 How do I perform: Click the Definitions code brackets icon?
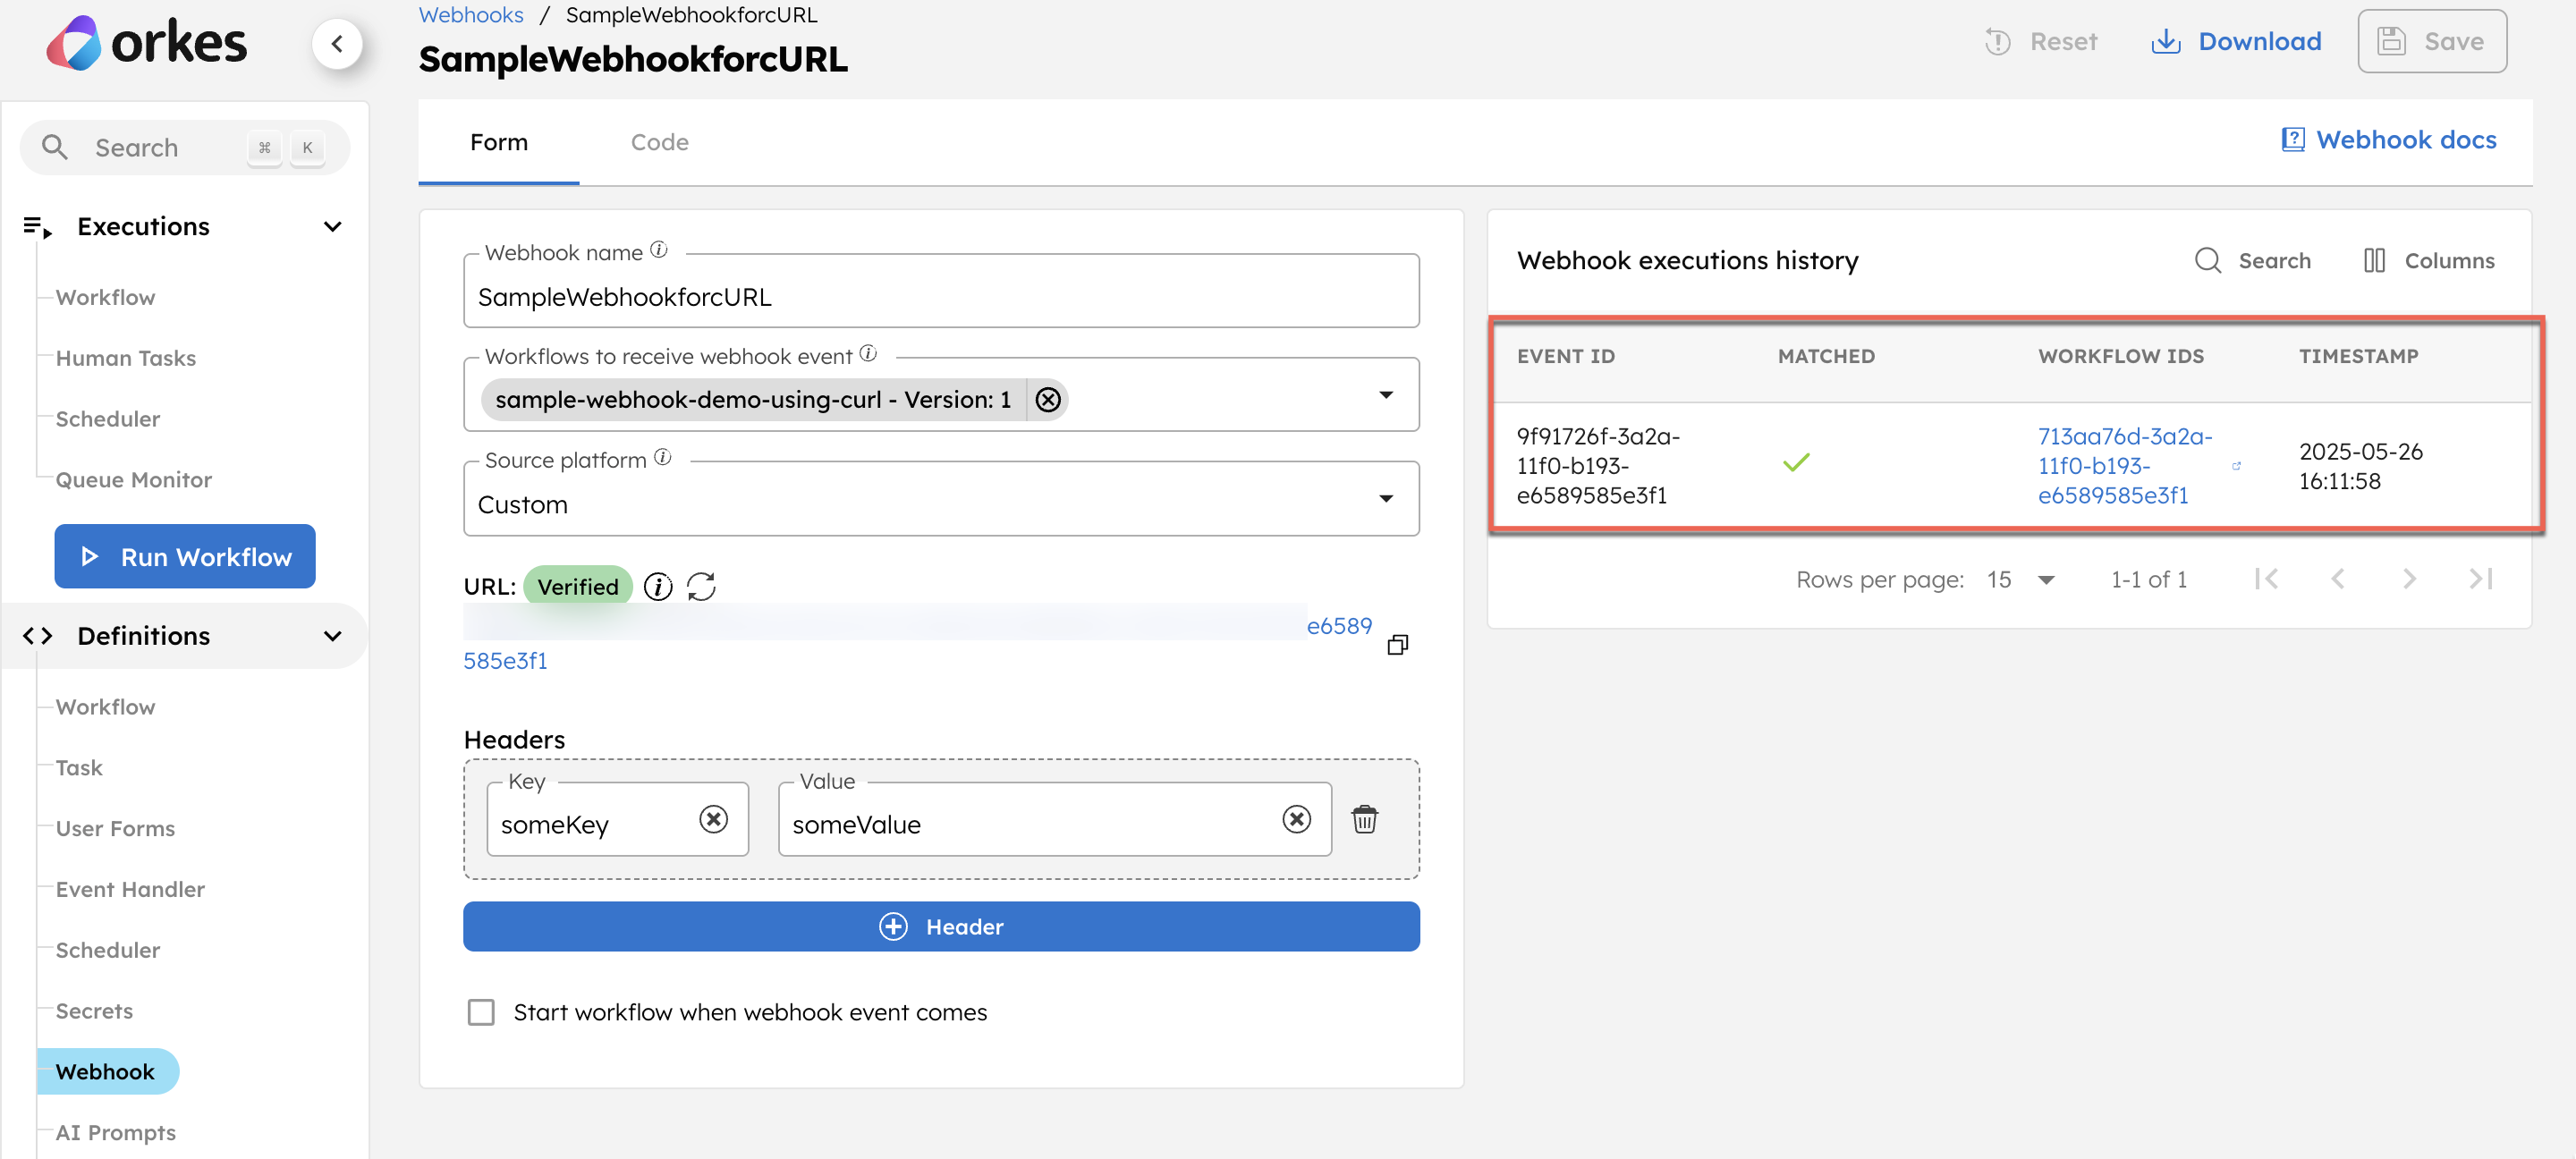[37, 636]
